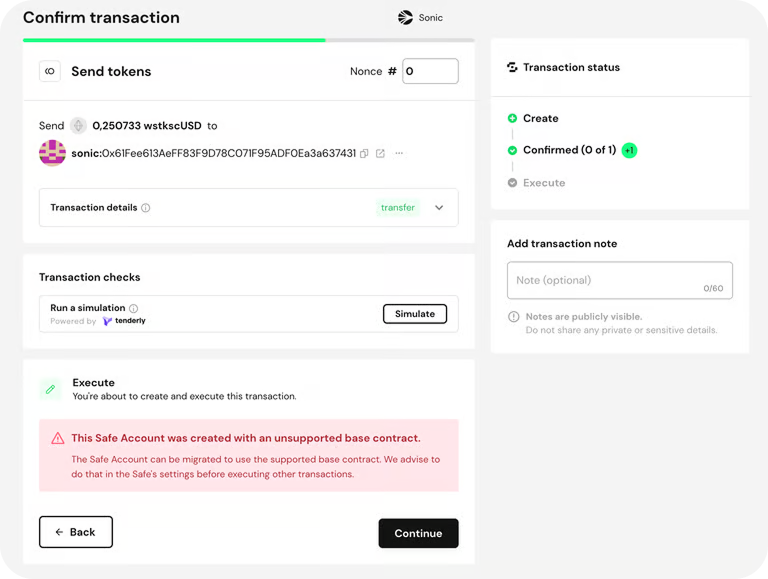Open the three-dot menu beside address
Image resolution: width=768 pixels, height=579 pixels.
399,153
